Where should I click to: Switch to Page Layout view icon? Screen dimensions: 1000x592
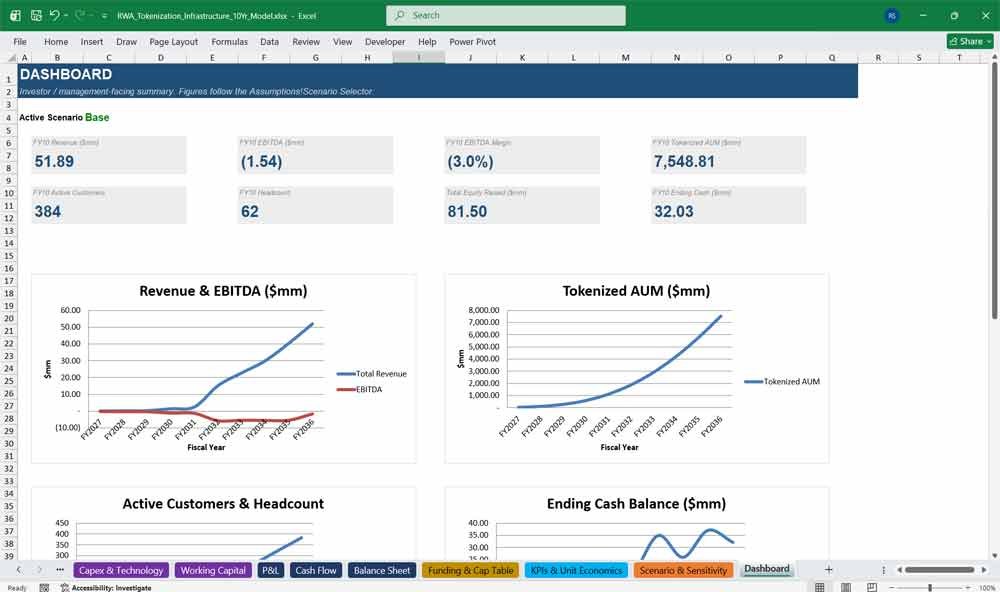point(846,587)
